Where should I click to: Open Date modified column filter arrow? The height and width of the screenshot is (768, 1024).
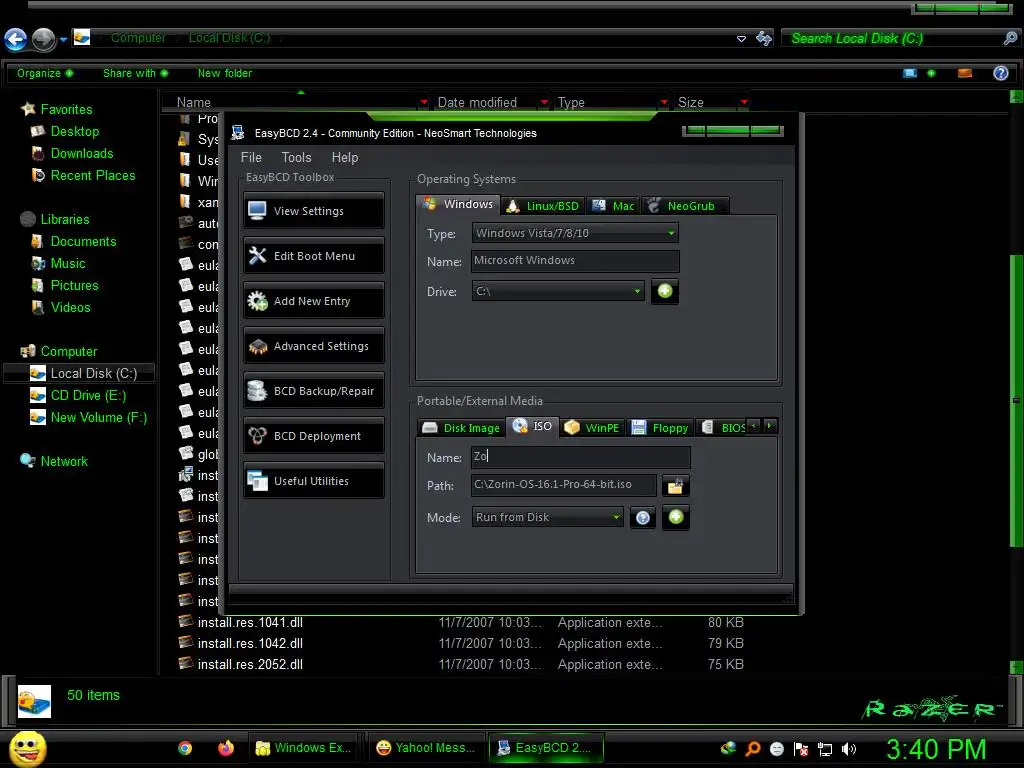[x=544, y=102]
